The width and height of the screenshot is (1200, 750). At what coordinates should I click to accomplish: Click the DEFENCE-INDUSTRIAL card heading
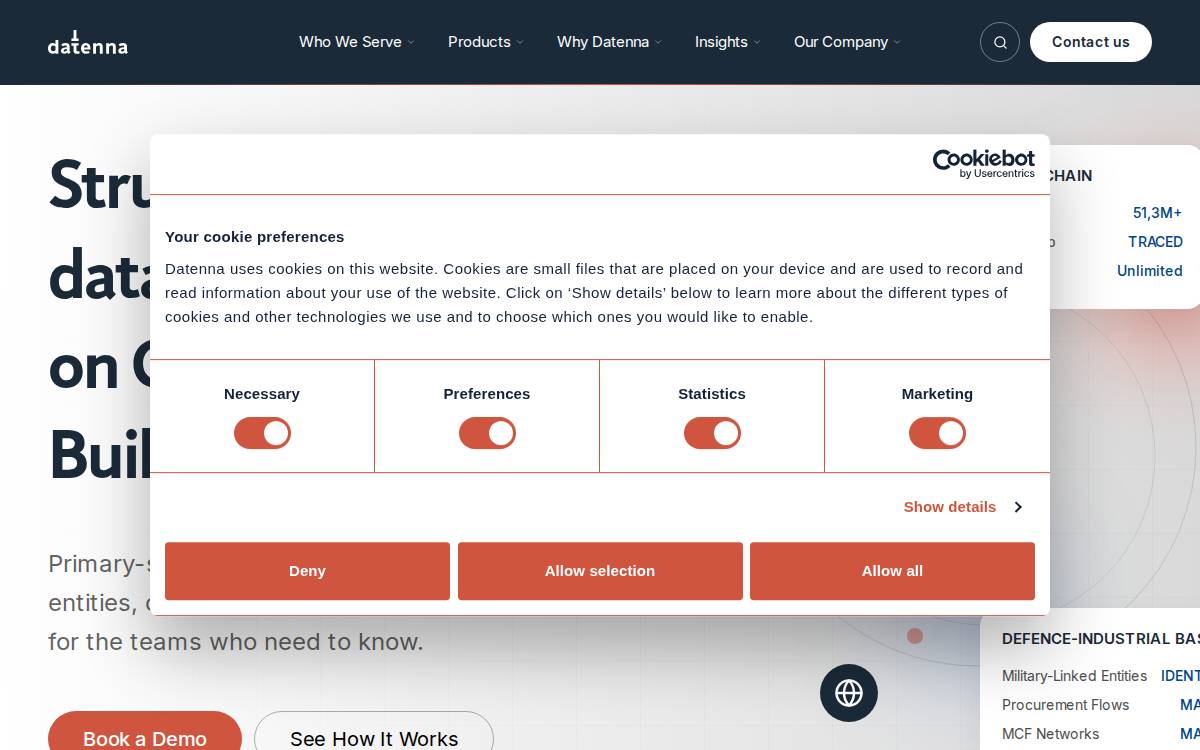pos(1100,639)
